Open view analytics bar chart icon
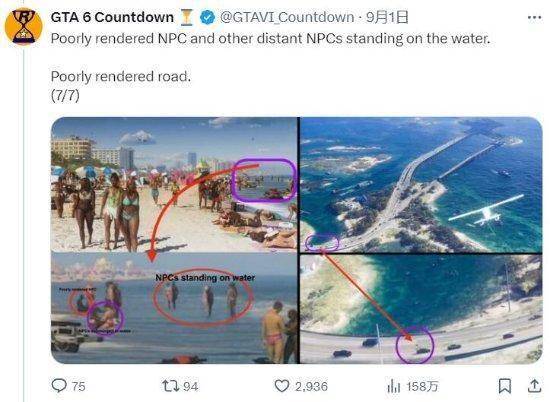The image size is (550, 402). point(394,386)
